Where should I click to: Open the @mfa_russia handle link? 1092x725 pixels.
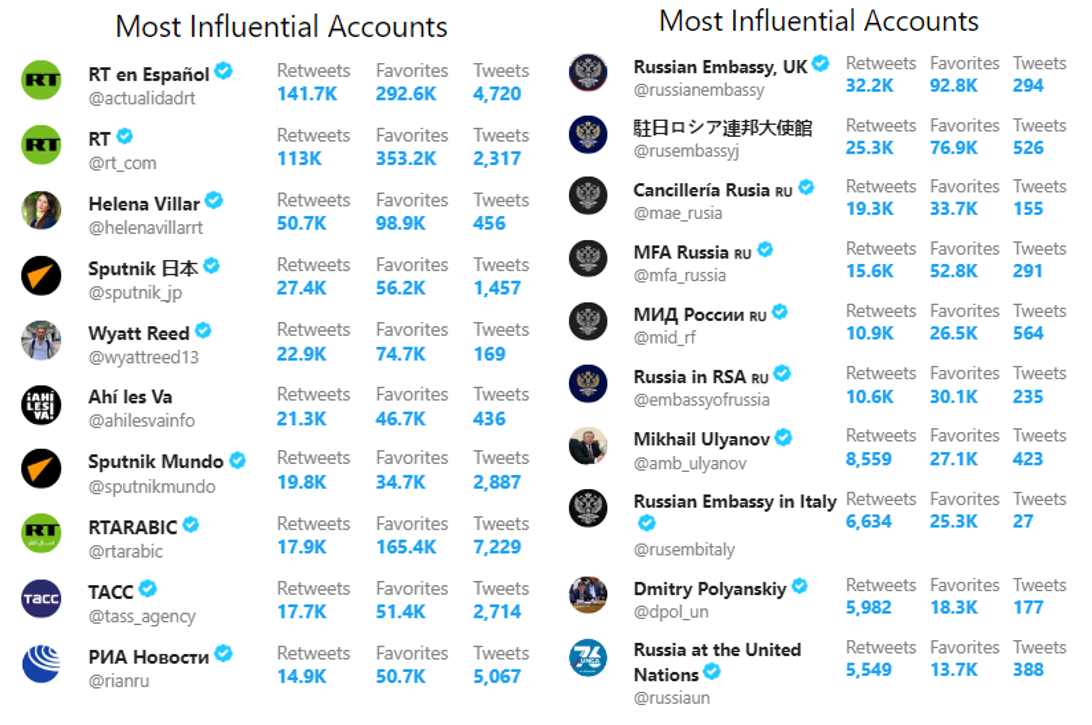(680, 275)
